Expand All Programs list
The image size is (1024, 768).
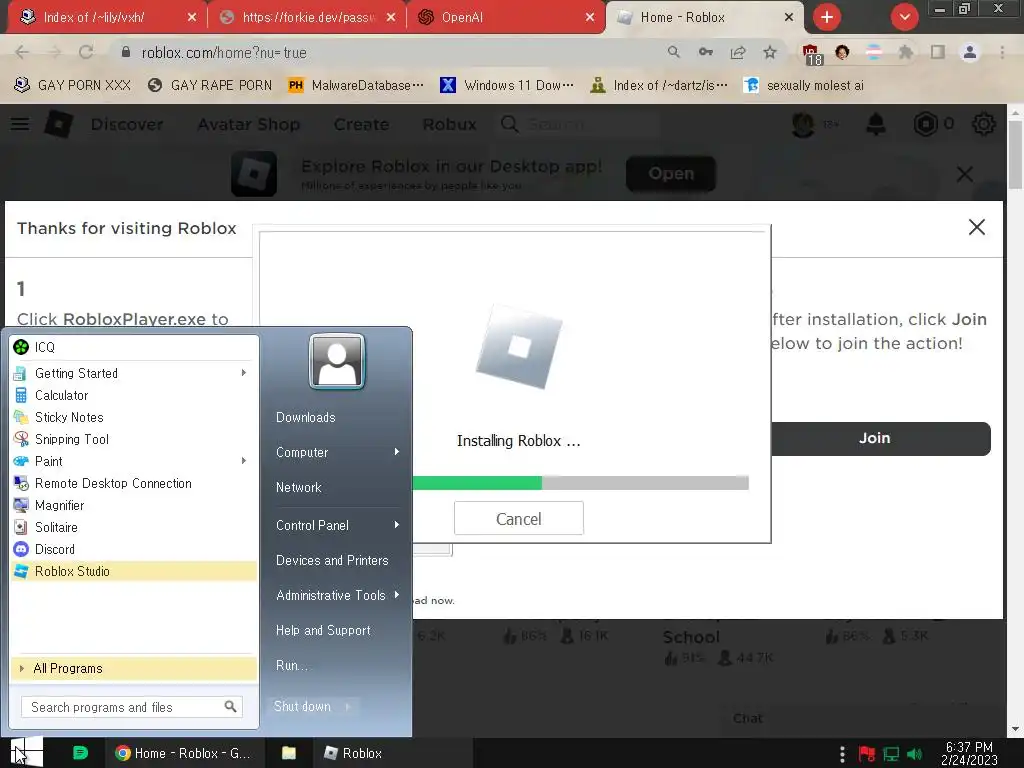pyautogui.click(x=134, y=668)
